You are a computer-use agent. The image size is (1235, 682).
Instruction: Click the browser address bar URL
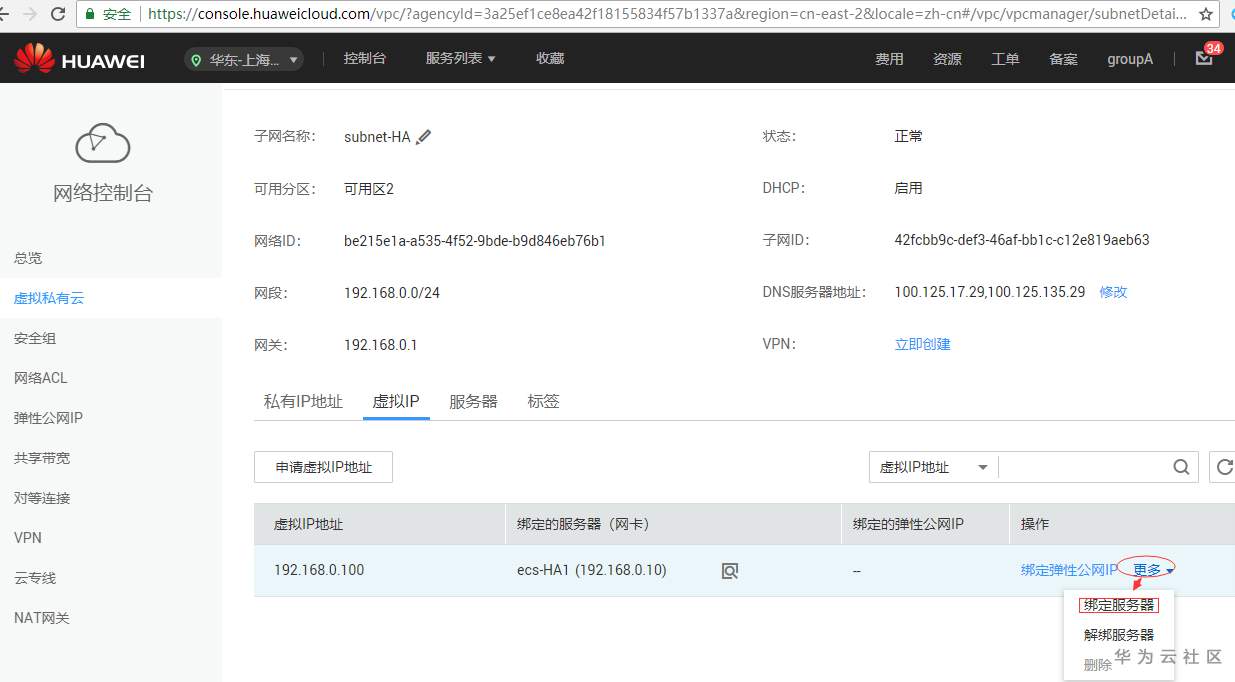coord(668,14)
